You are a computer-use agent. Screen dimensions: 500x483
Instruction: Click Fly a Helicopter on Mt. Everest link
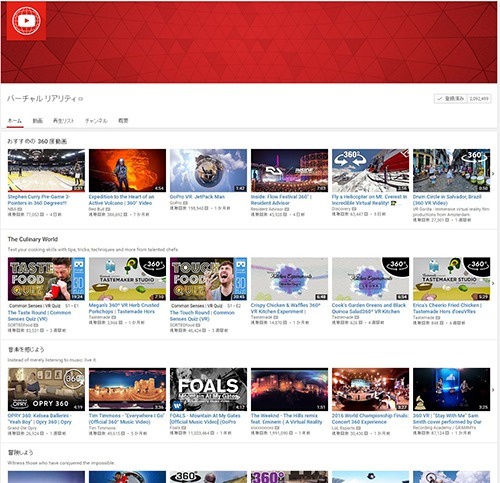pyautogui.click(x=369, y=200)
